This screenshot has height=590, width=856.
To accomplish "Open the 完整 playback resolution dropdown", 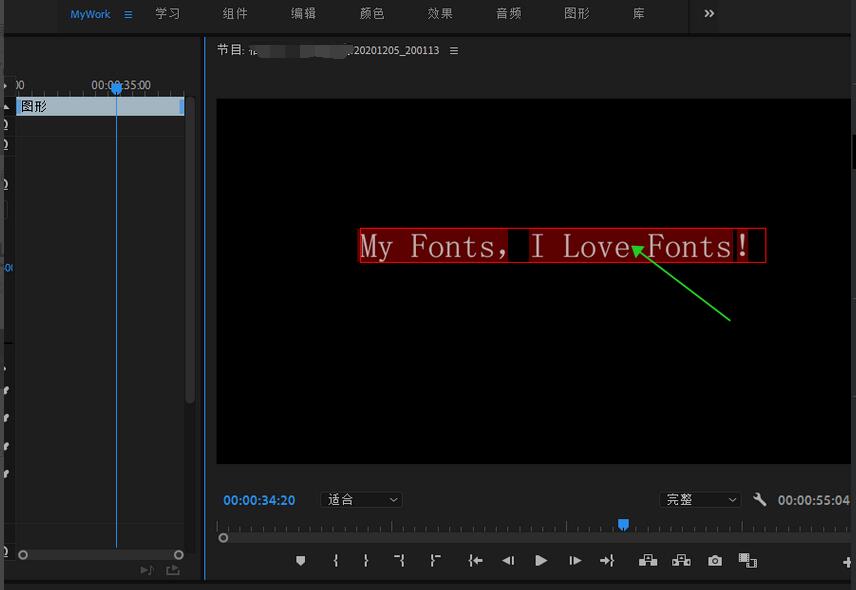I will (x=702, y=500).
